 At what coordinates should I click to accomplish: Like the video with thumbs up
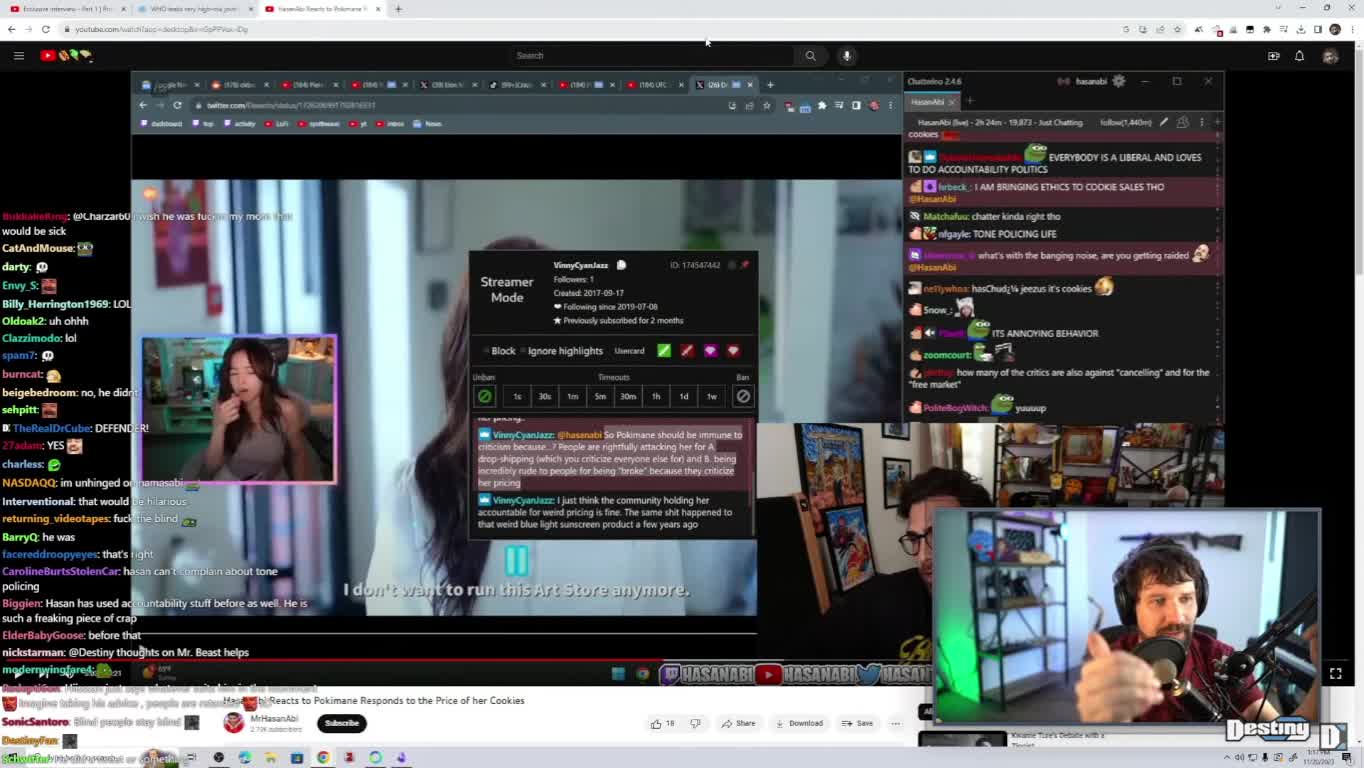(662, 723)
